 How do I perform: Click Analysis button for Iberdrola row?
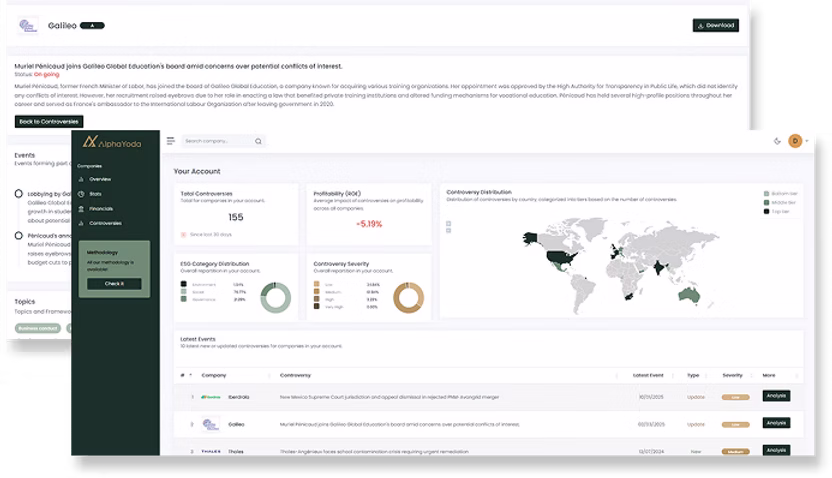[776, 396]
